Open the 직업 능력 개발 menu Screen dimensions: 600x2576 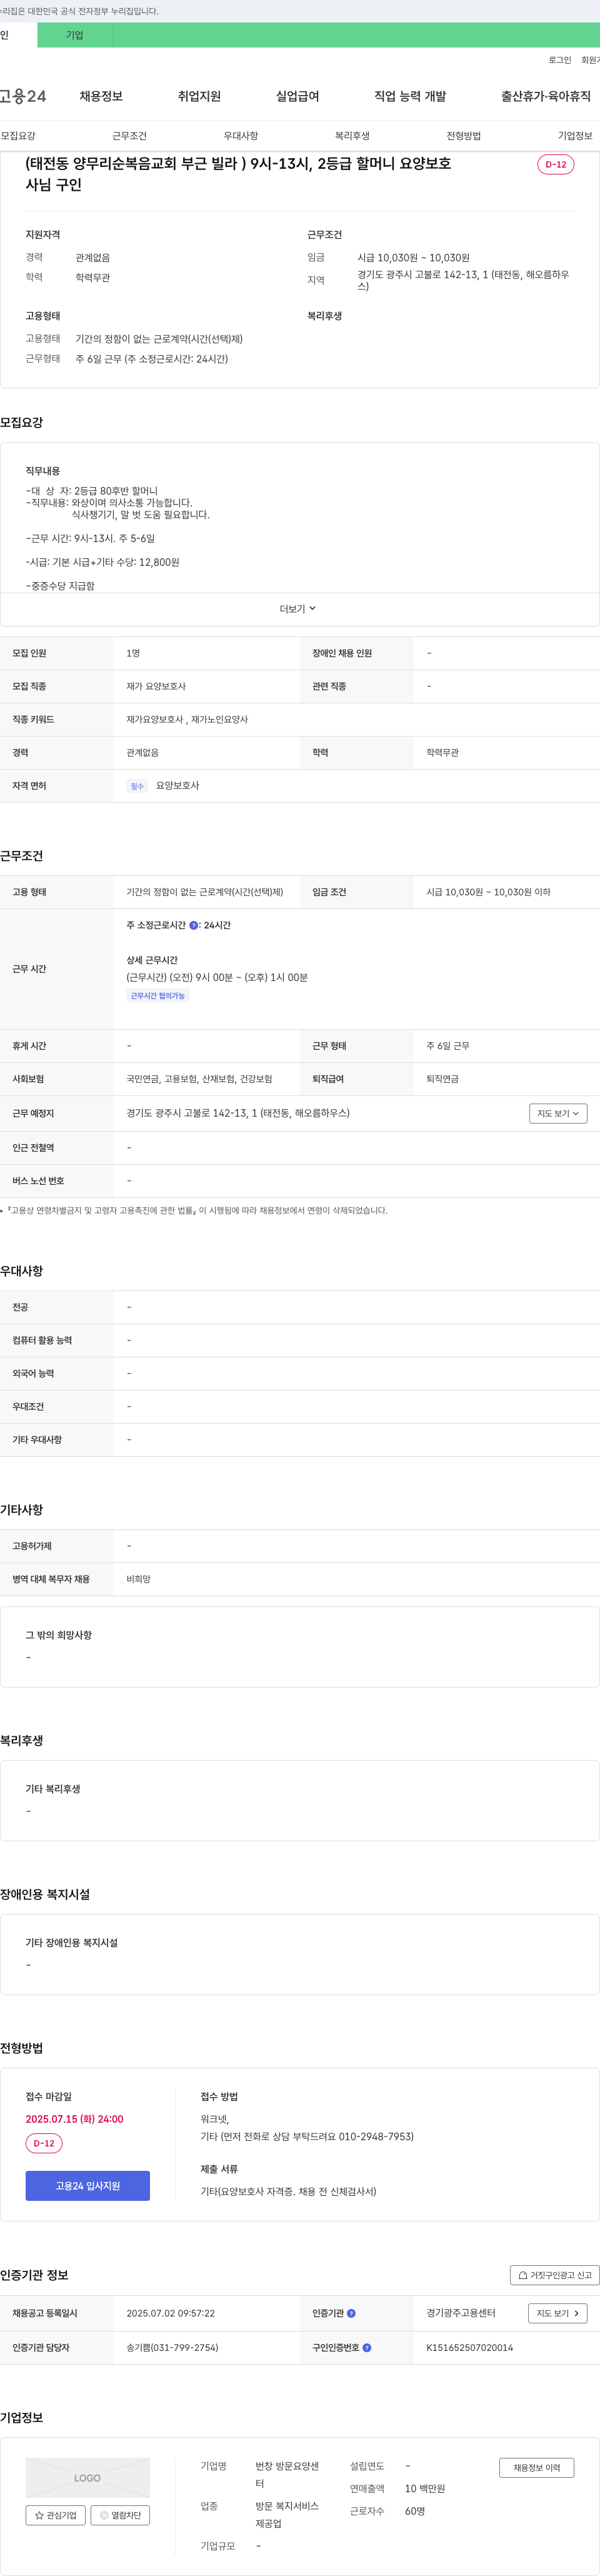coord(410,96)
